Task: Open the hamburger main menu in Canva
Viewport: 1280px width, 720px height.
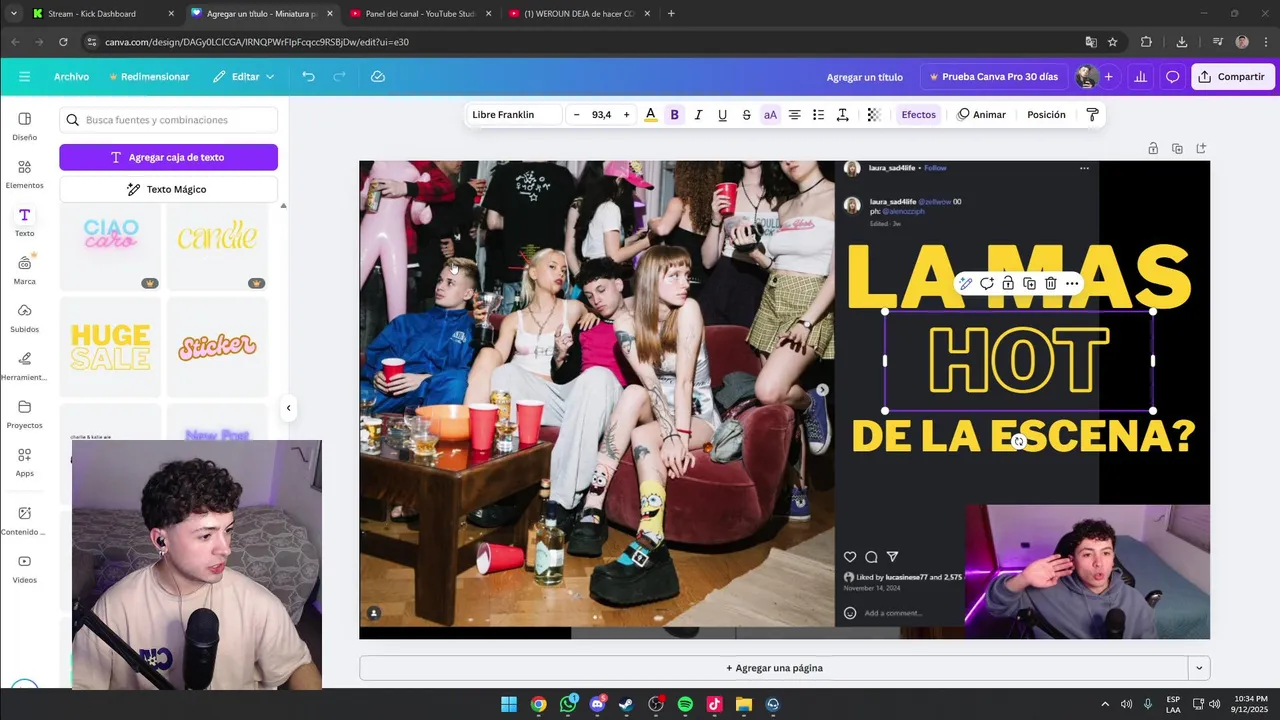Action: pos(25,77)
